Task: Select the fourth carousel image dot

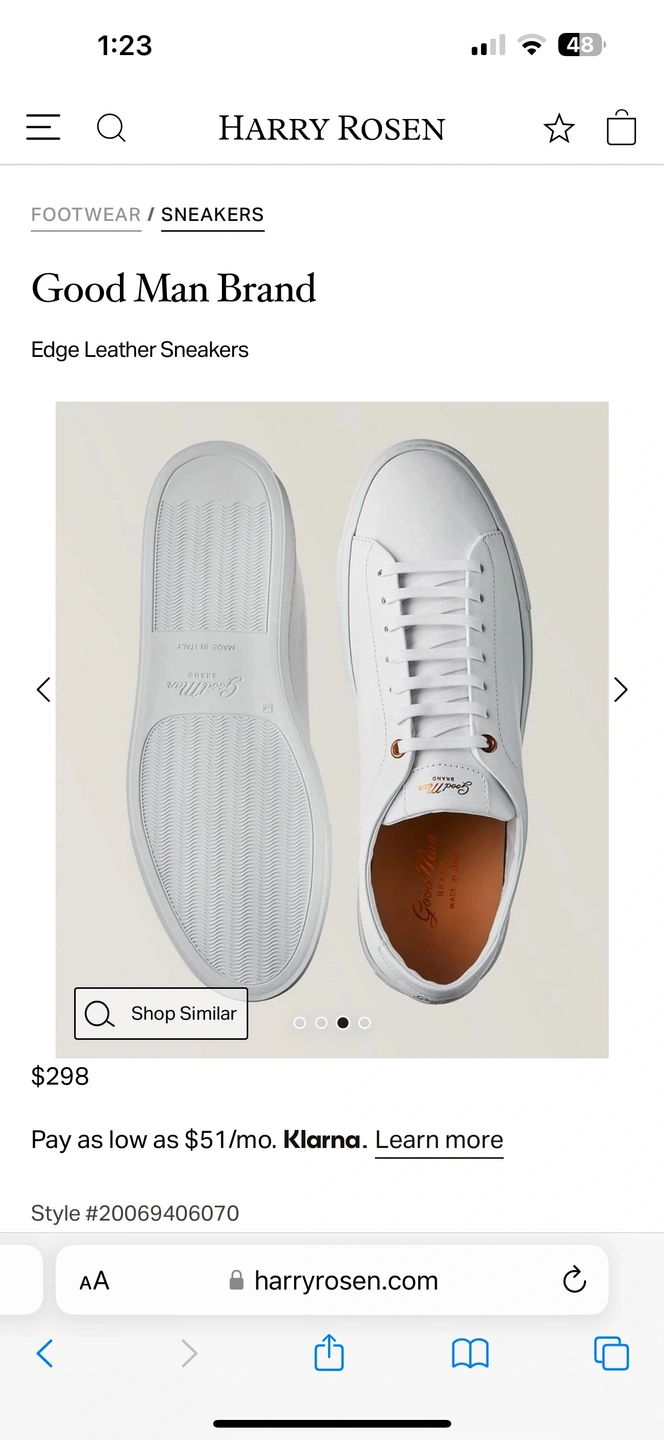Action: (x=364, y=1022)
